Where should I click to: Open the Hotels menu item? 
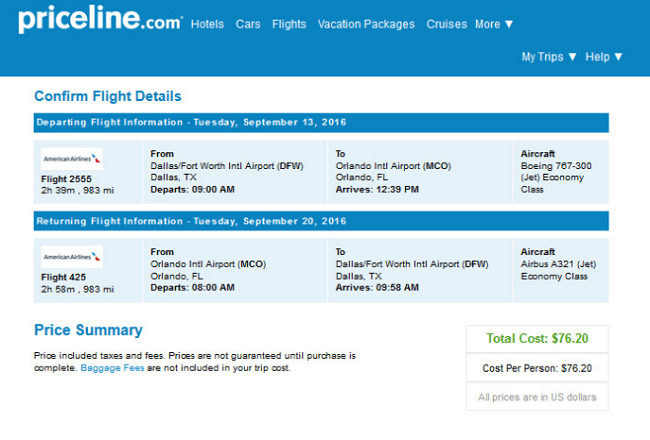[x=207, y=24]
